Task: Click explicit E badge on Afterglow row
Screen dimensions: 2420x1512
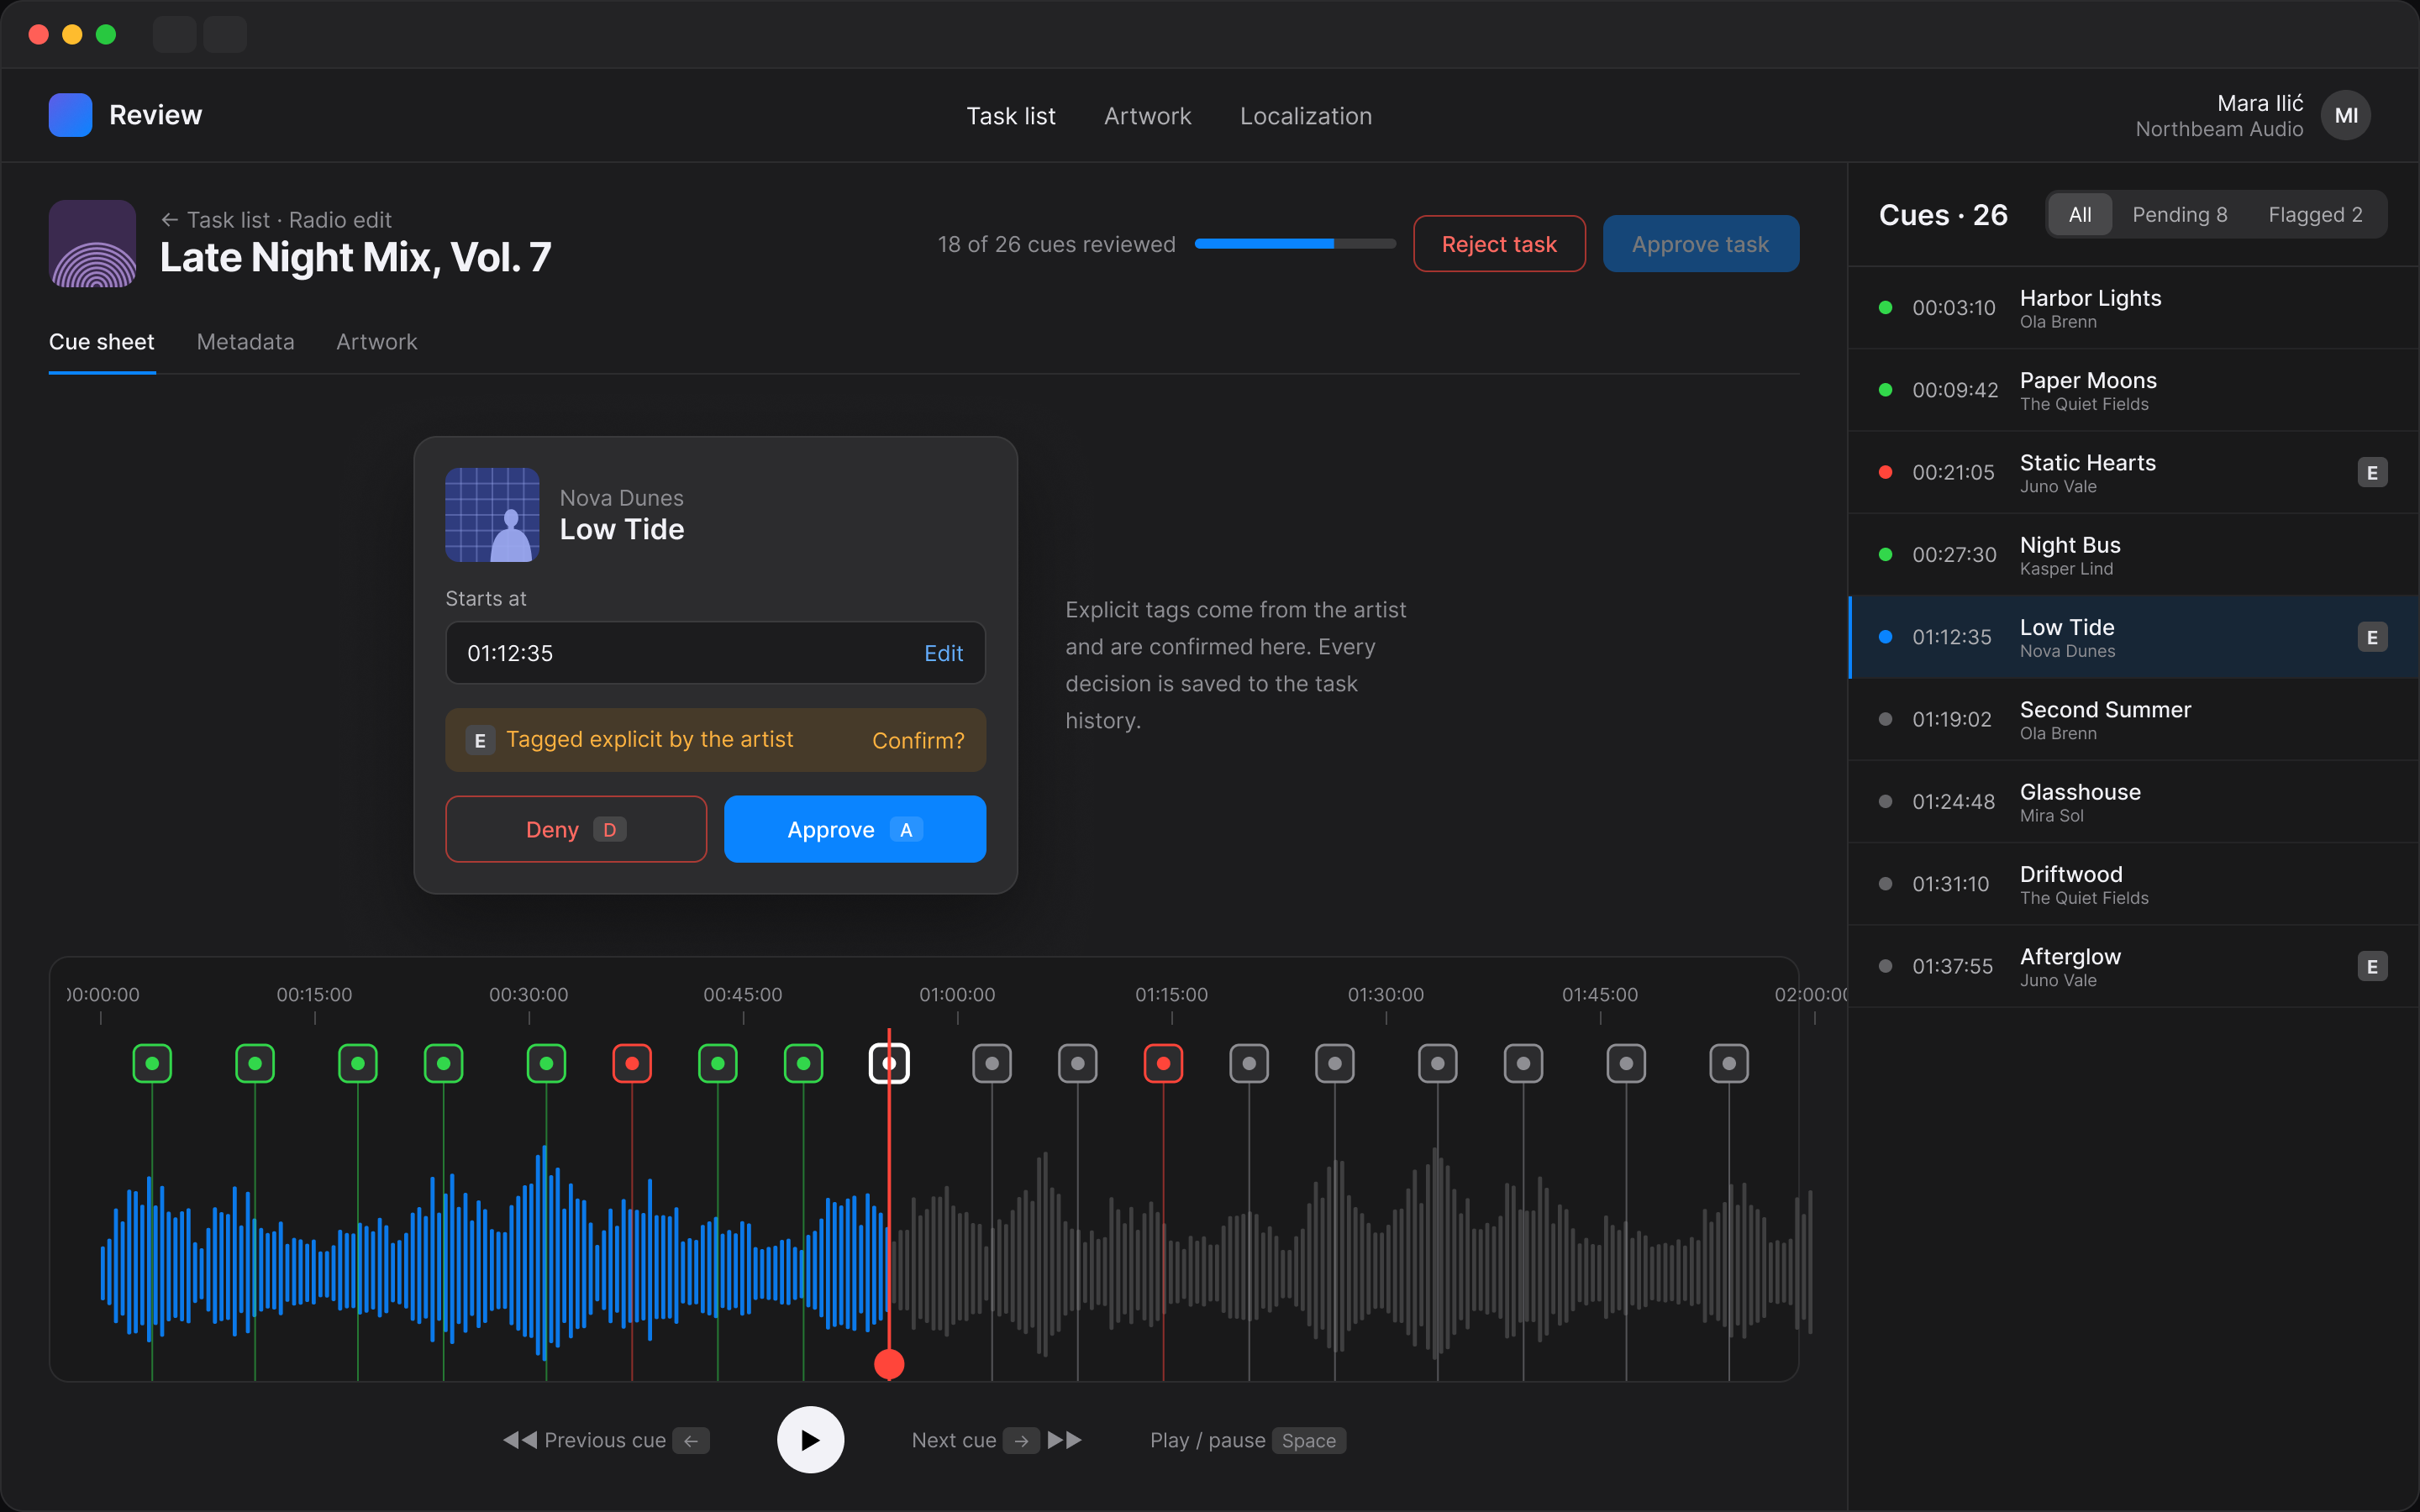Action: click(x=2372, y=967)
